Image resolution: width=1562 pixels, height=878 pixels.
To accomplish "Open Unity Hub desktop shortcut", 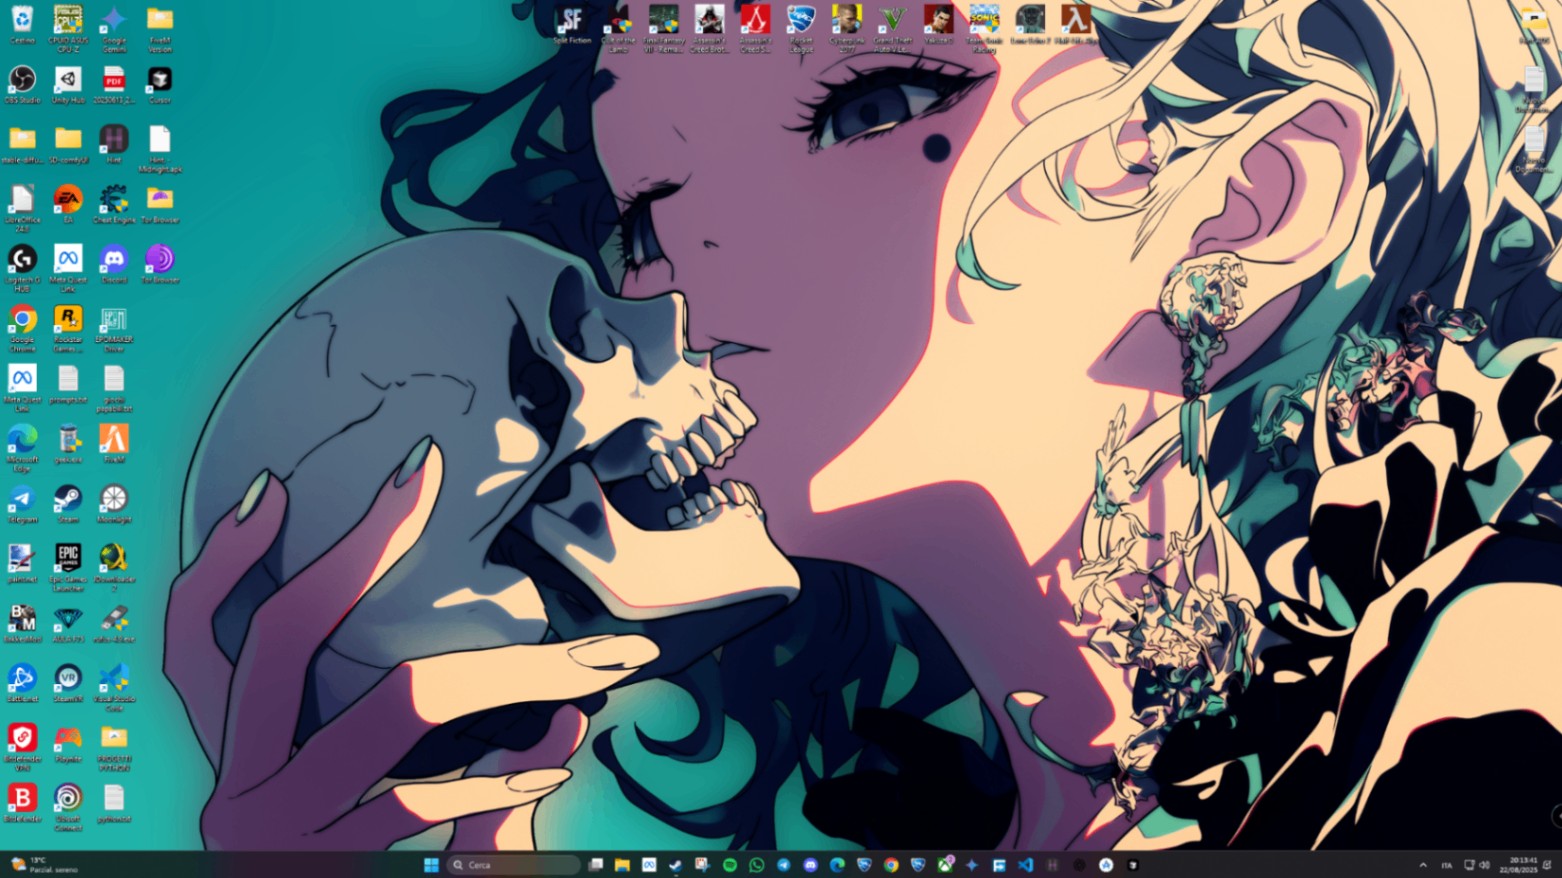I will (x=68, y=84).
